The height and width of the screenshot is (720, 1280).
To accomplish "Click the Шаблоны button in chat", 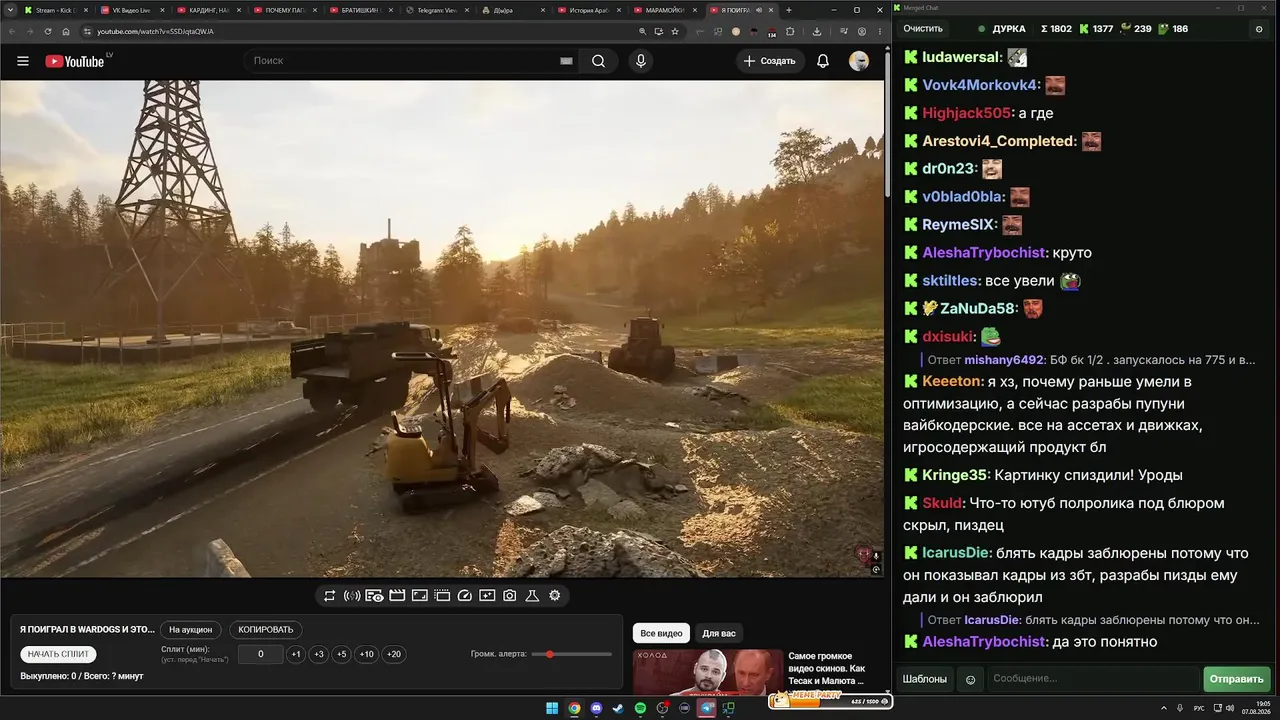I will tap(925, 679).
